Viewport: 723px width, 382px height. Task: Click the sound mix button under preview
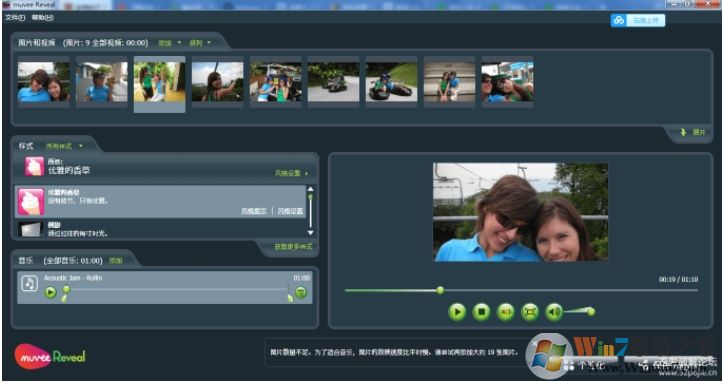(506, 312)
